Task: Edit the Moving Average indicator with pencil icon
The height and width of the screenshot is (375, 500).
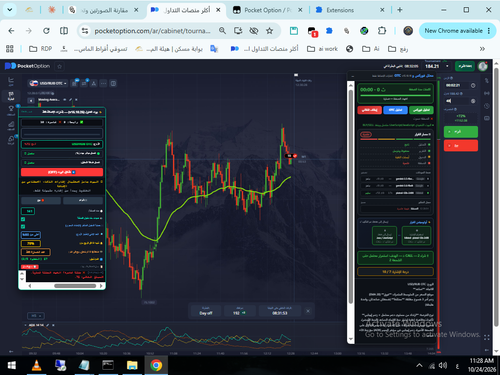Action: click(x=70, y=100)
